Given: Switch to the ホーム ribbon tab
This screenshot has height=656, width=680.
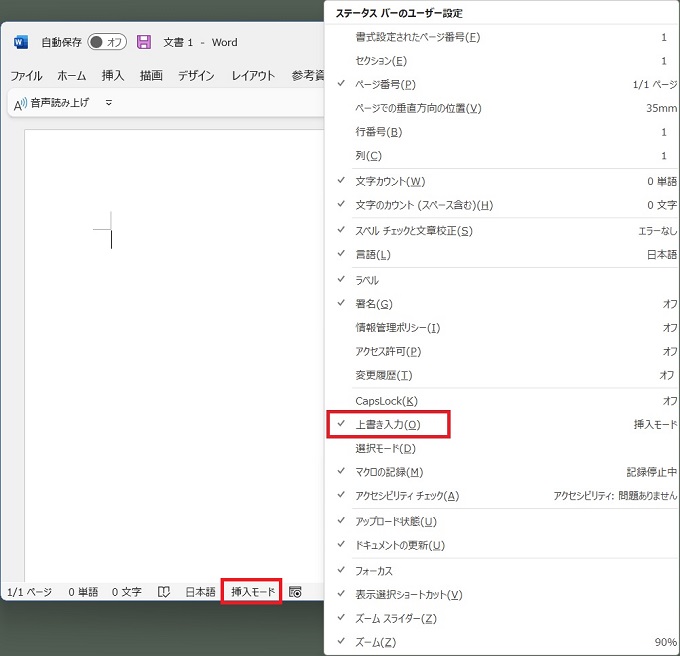Looking at the screenshot, I should (x=72, y=76).
